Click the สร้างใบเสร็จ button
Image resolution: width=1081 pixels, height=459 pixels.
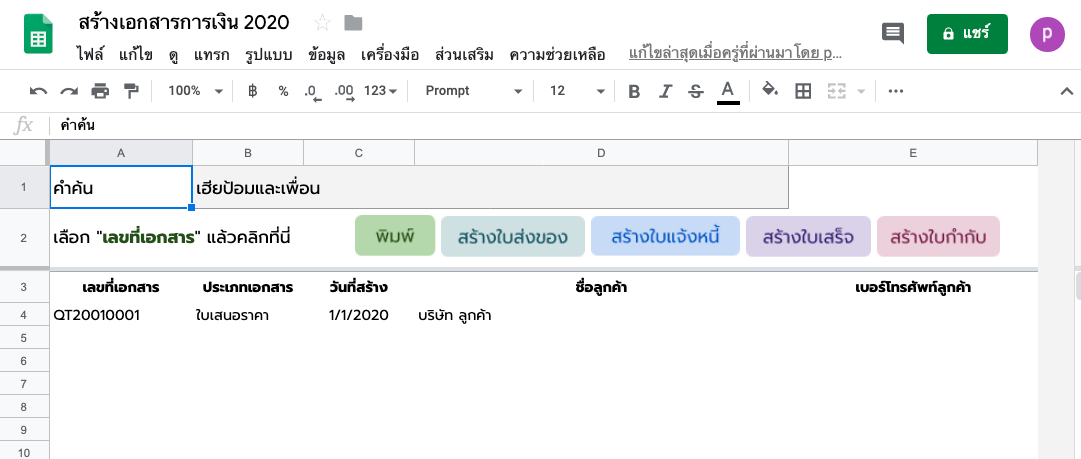coord(808,236)
